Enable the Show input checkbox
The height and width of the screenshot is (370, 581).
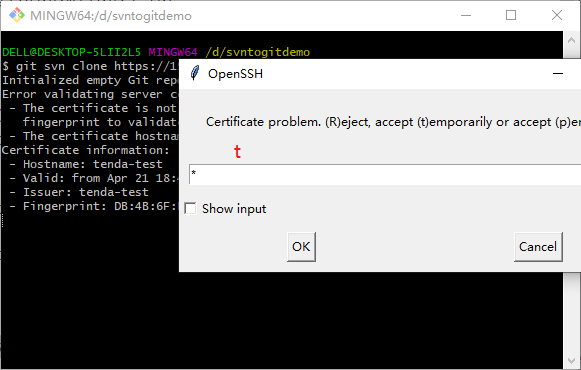[x=190, y=209]
